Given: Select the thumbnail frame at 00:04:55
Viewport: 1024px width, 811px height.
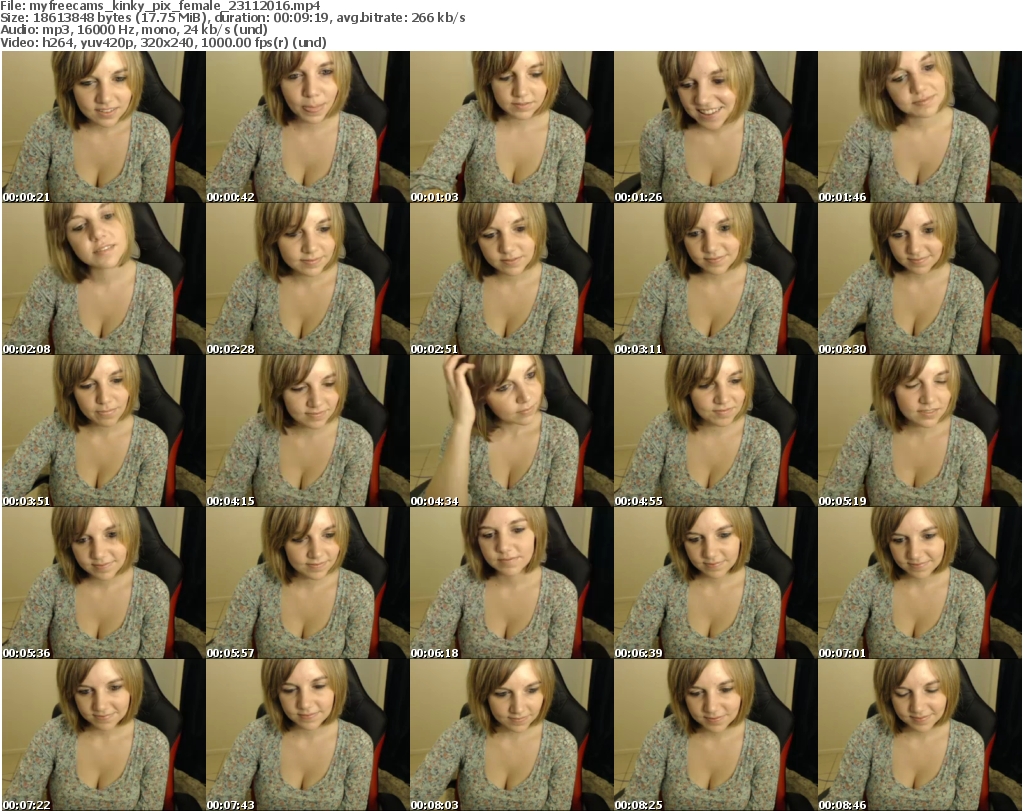Looking at the screenshot, I should click(716, 431).
